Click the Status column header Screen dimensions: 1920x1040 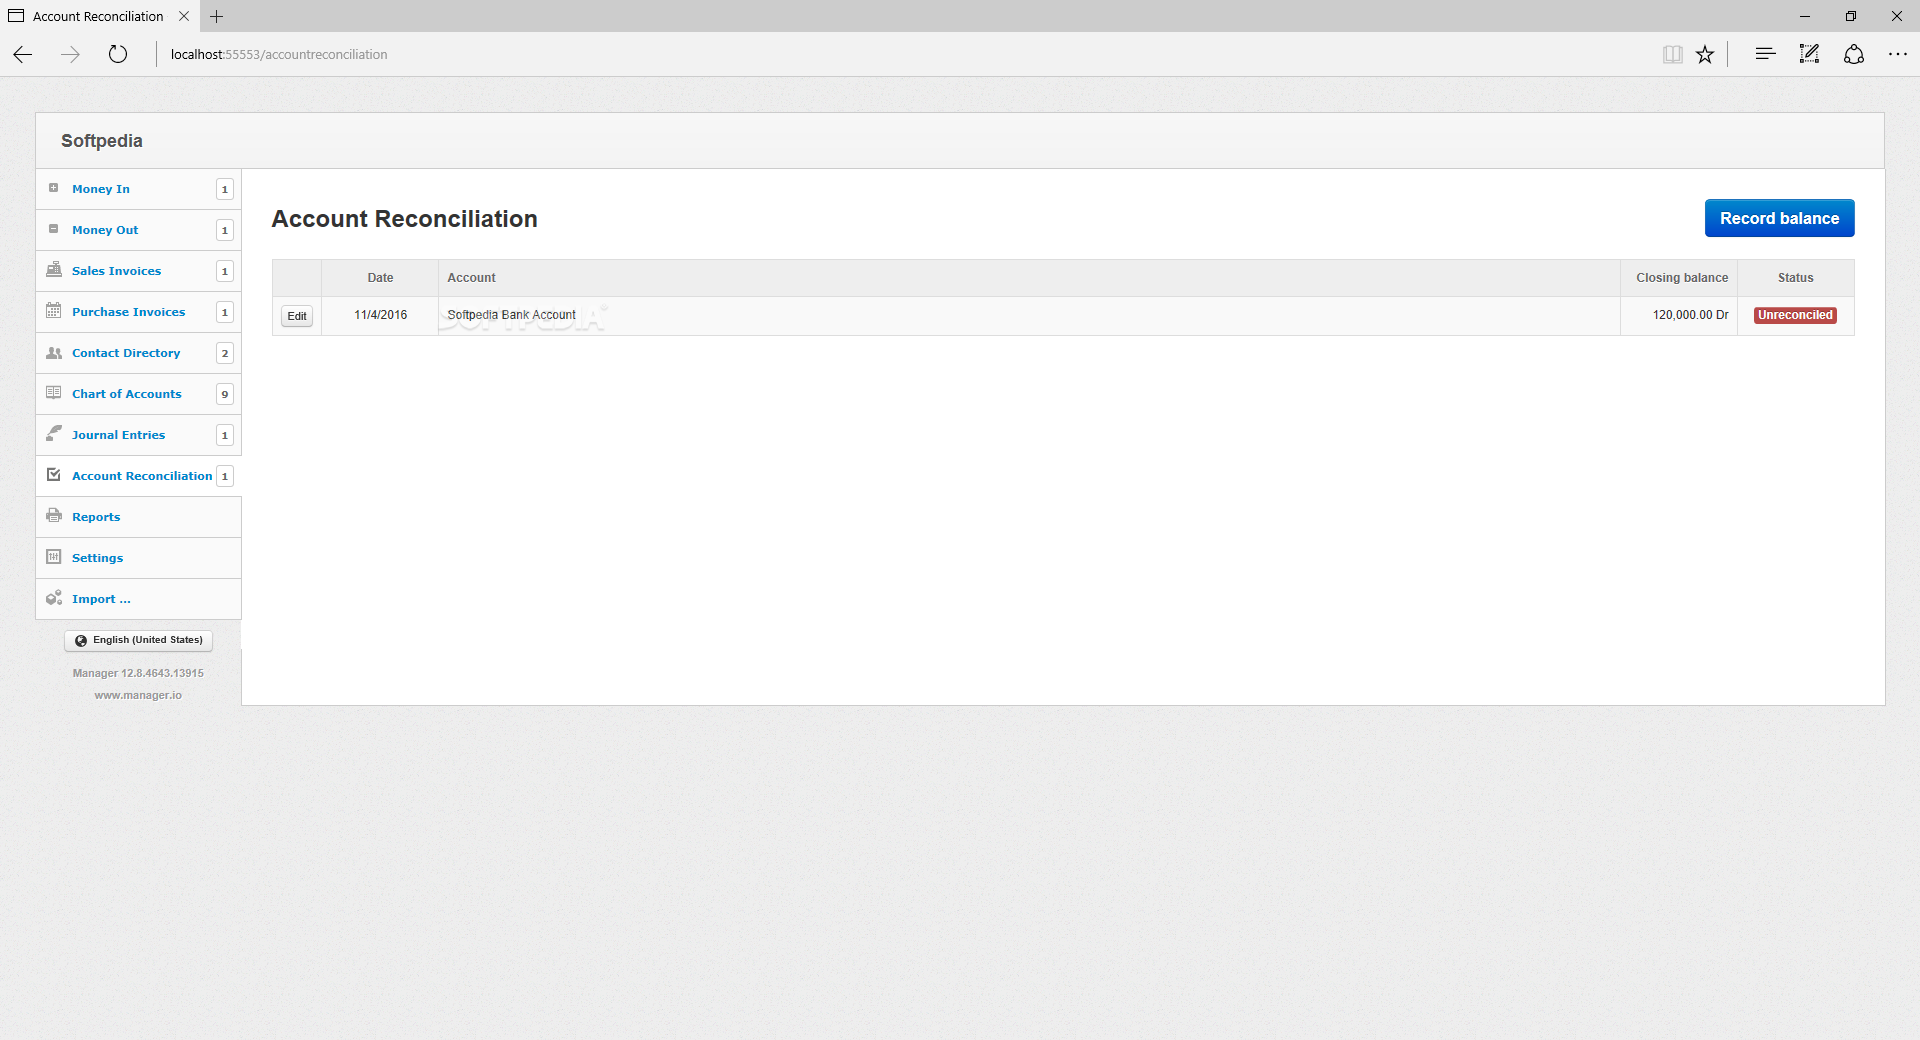[1795, 278]
